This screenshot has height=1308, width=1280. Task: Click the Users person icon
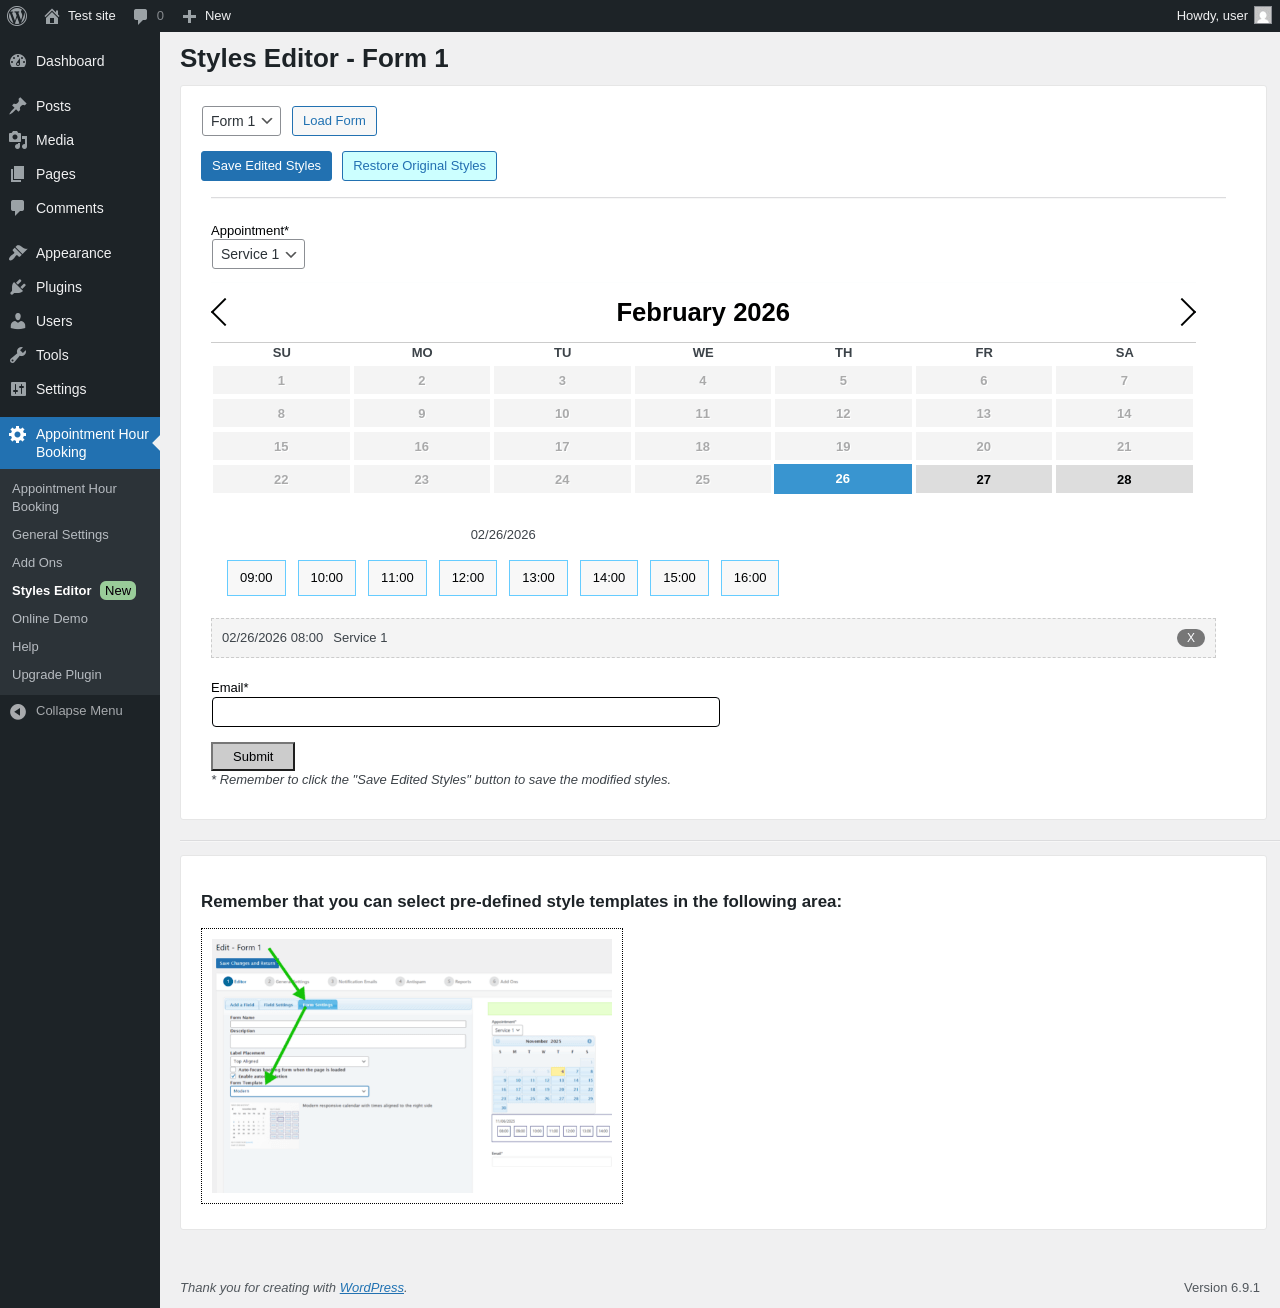tap(18, 321)
